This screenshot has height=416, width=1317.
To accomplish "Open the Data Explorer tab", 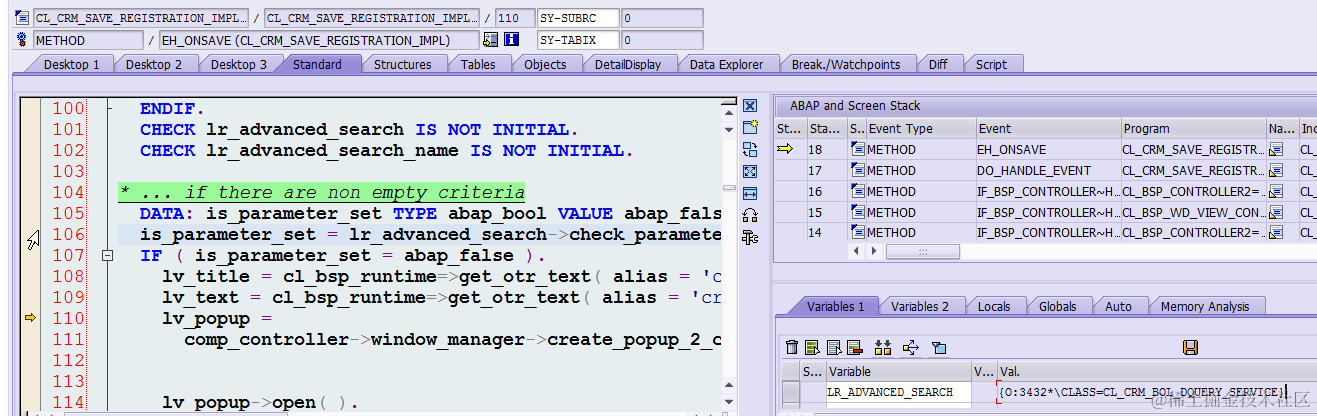I will [x=727, y=64].
